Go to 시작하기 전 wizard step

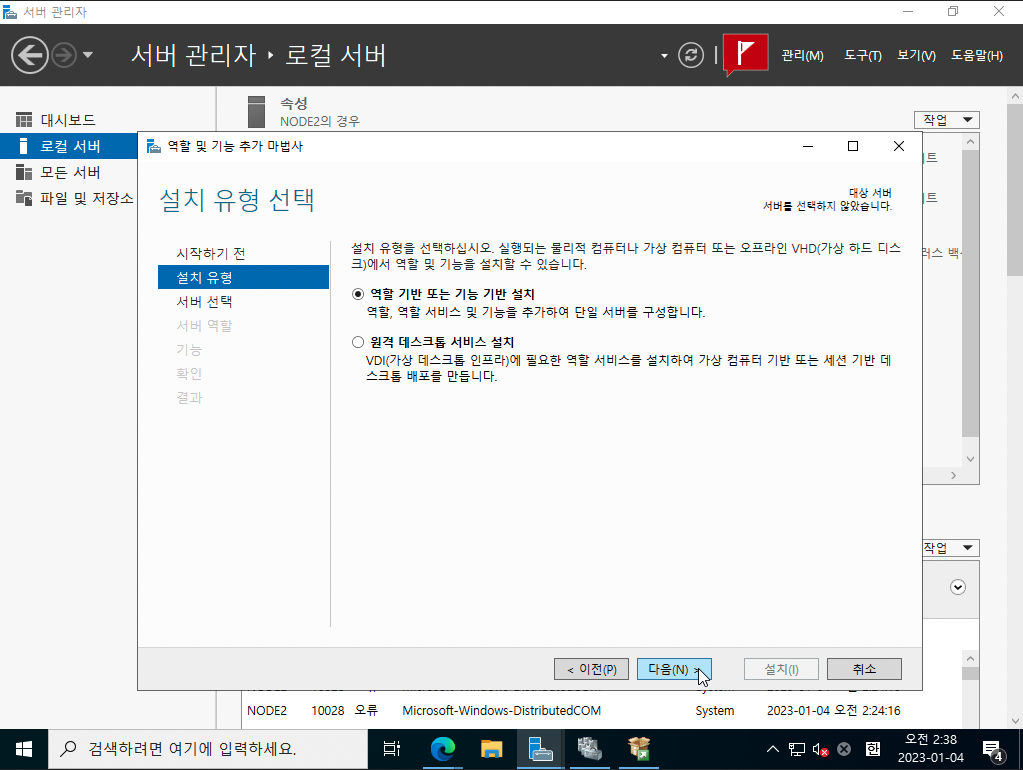click(211, 253)
